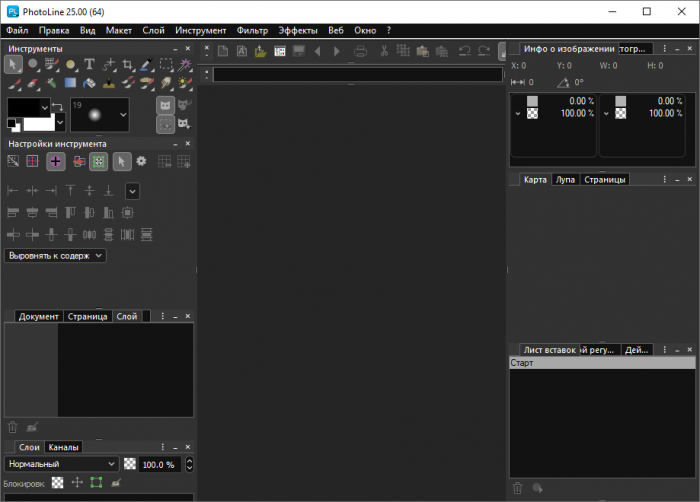Expand the Выровнять к содерж dropdown
700x502 pixels.
pyautogui.click(x=56, y=255)
